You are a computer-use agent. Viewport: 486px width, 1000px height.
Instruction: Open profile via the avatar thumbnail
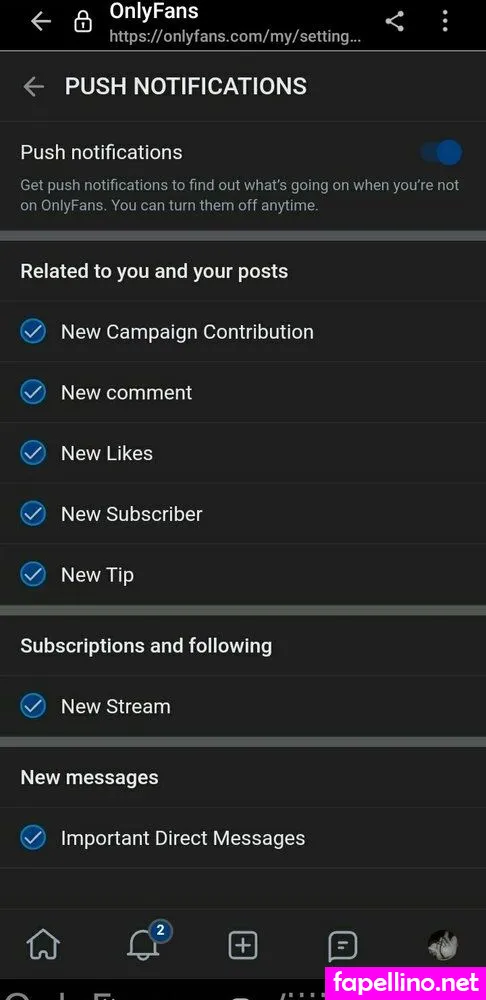(443, 945)
